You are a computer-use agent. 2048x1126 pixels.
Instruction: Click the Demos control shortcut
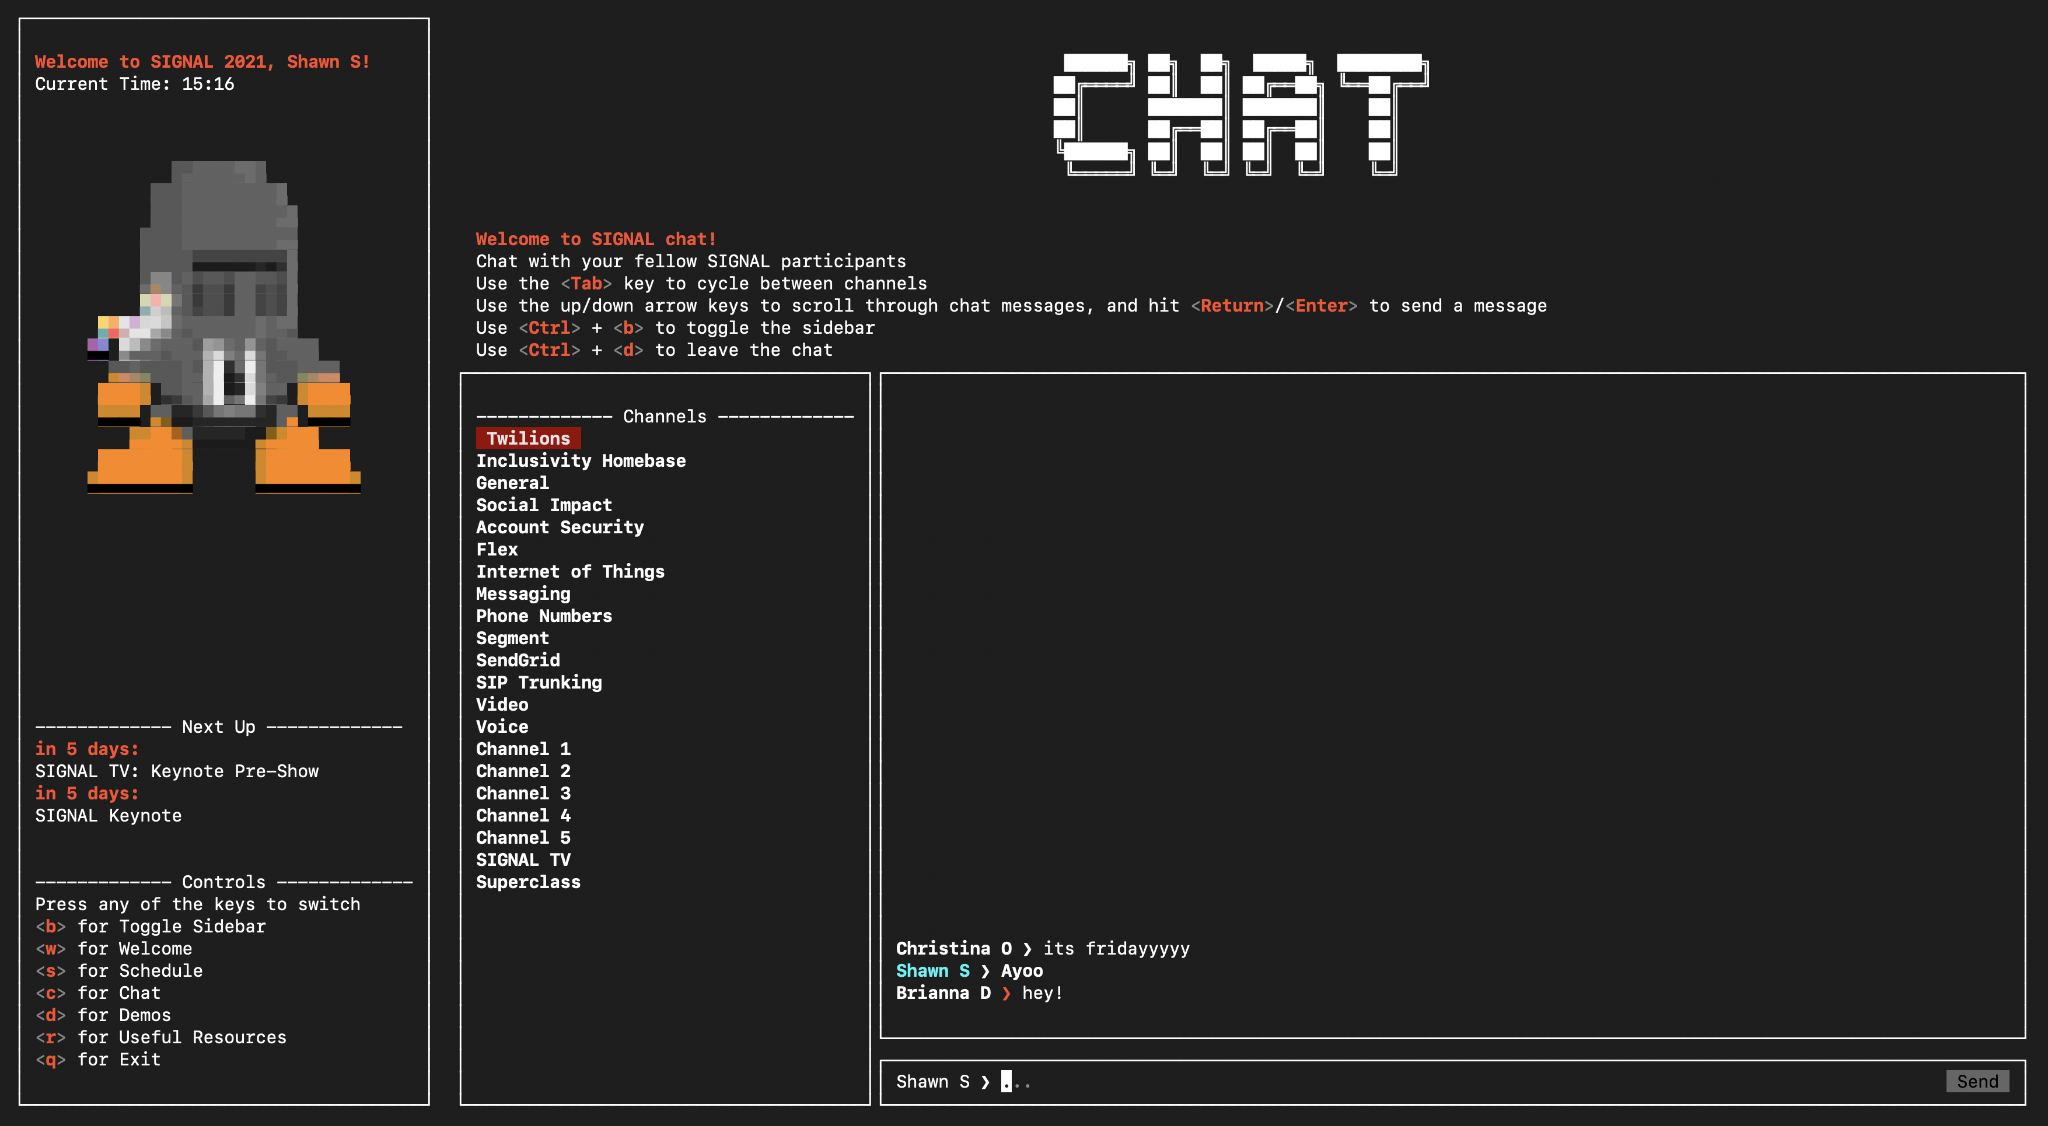103,1015
